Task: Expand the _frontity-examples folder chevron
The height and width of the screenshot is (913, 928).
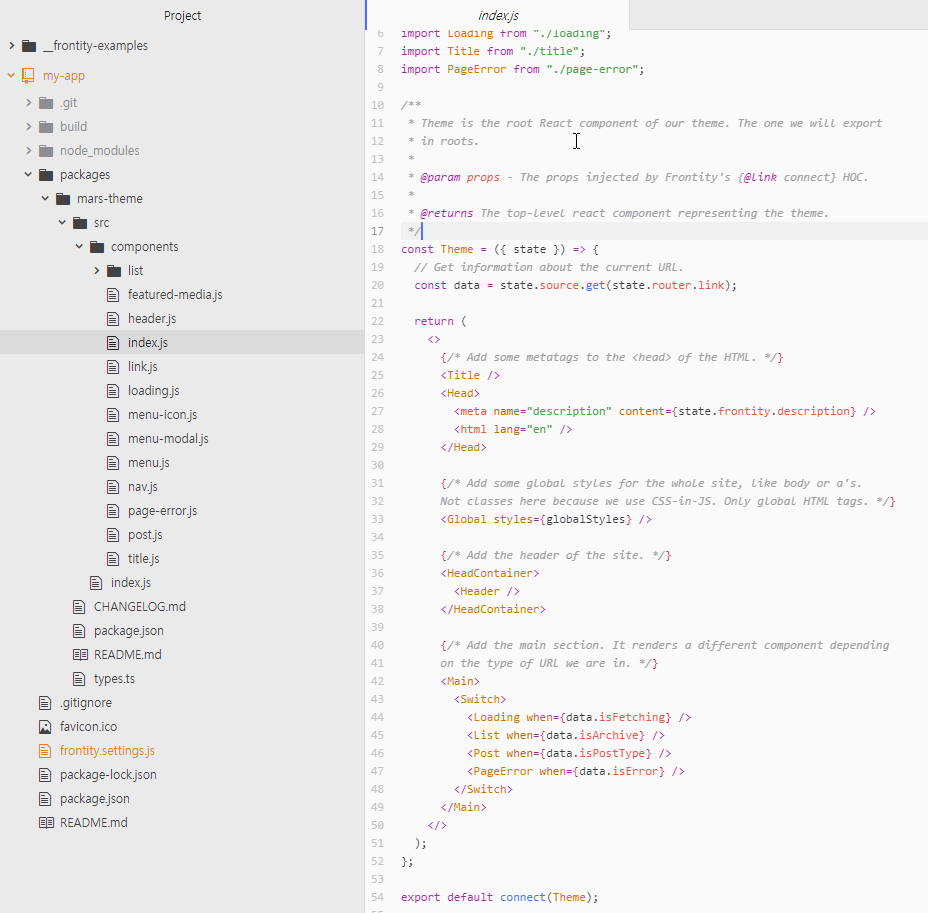Action: pos(11,46)
